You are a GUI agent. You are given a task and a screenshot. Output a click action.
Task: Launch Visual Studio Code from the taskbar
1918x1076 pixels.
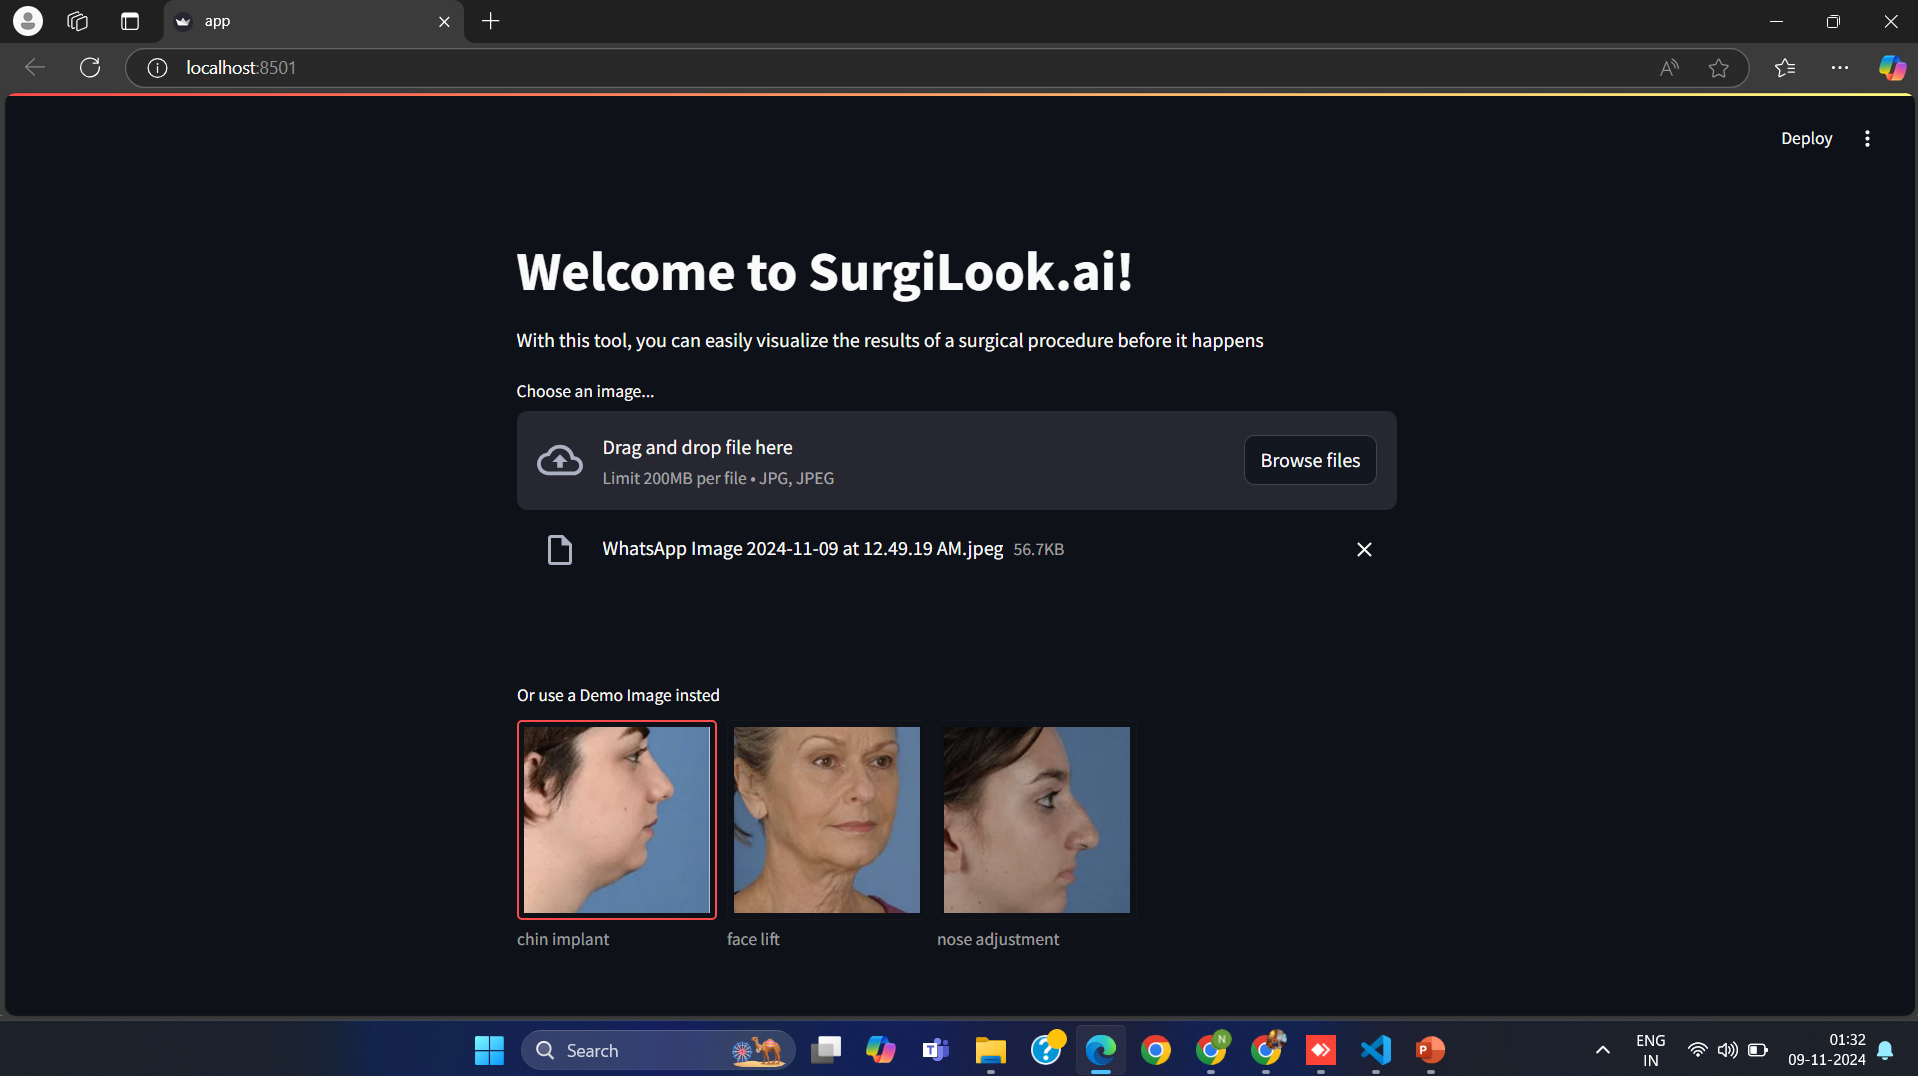(1375, 1050)
